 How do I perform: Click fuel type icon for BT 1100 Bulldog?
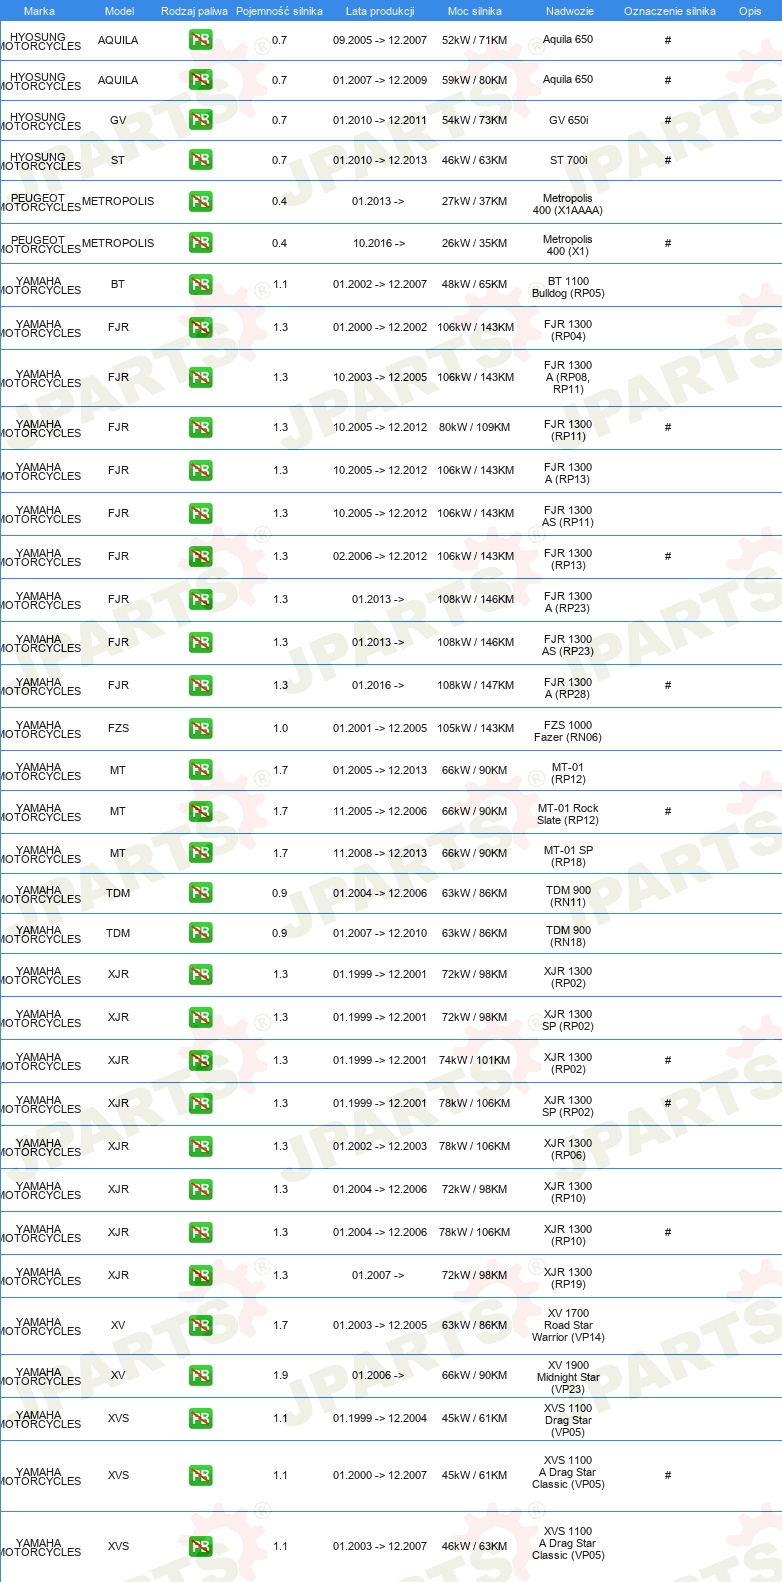tap(201, 285)
